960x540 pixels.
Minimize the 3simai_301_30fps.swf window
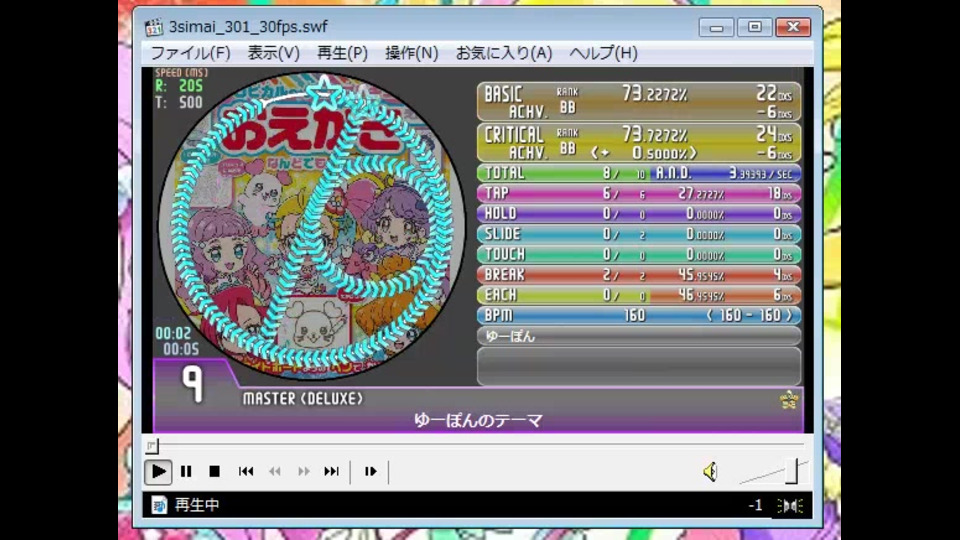pos(716,28)
